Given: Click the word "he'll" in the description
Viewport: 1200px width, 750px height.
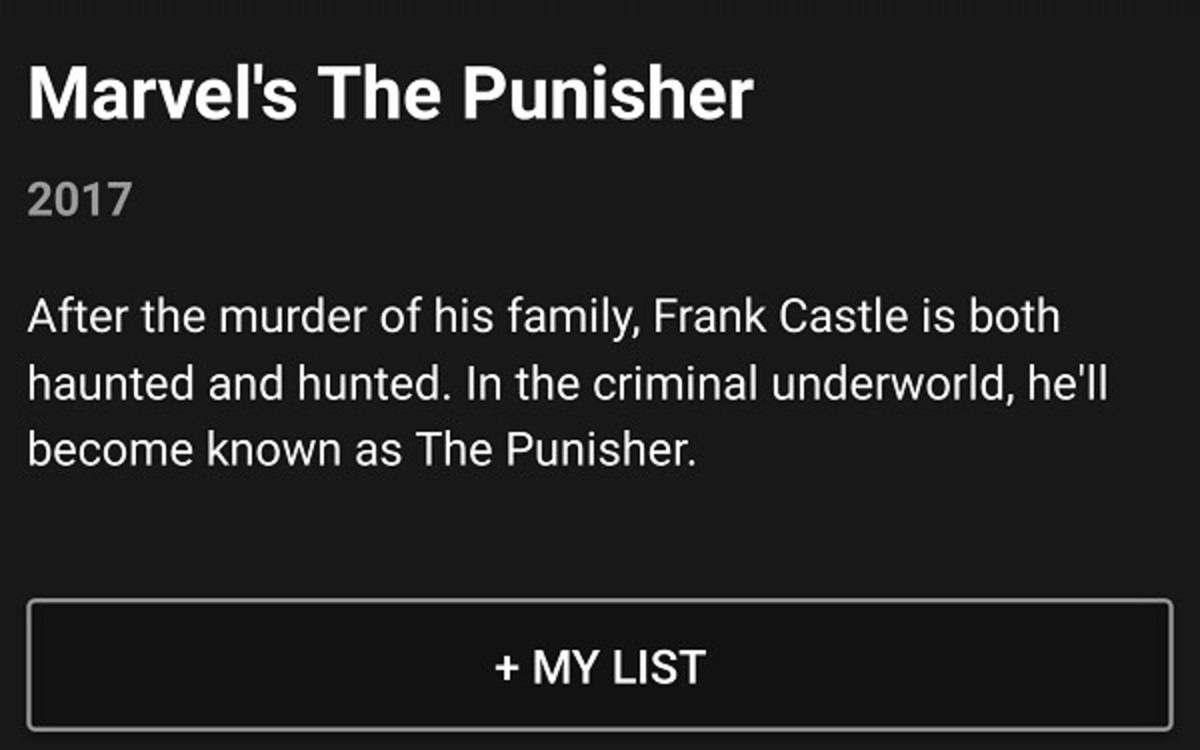Looking at the screenshot, I should 1068,384.
